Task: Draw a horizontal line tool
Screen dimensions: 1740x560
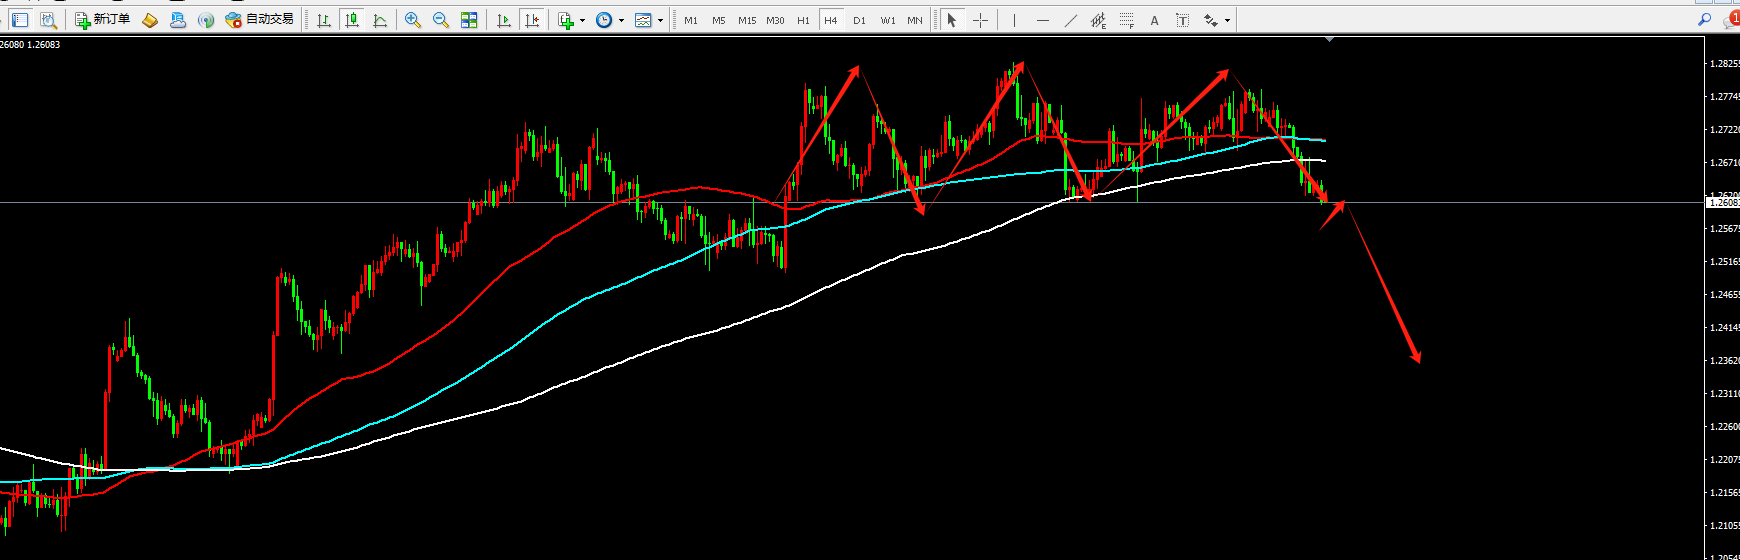Action: pyautogui.click(x=1042, y=20)
